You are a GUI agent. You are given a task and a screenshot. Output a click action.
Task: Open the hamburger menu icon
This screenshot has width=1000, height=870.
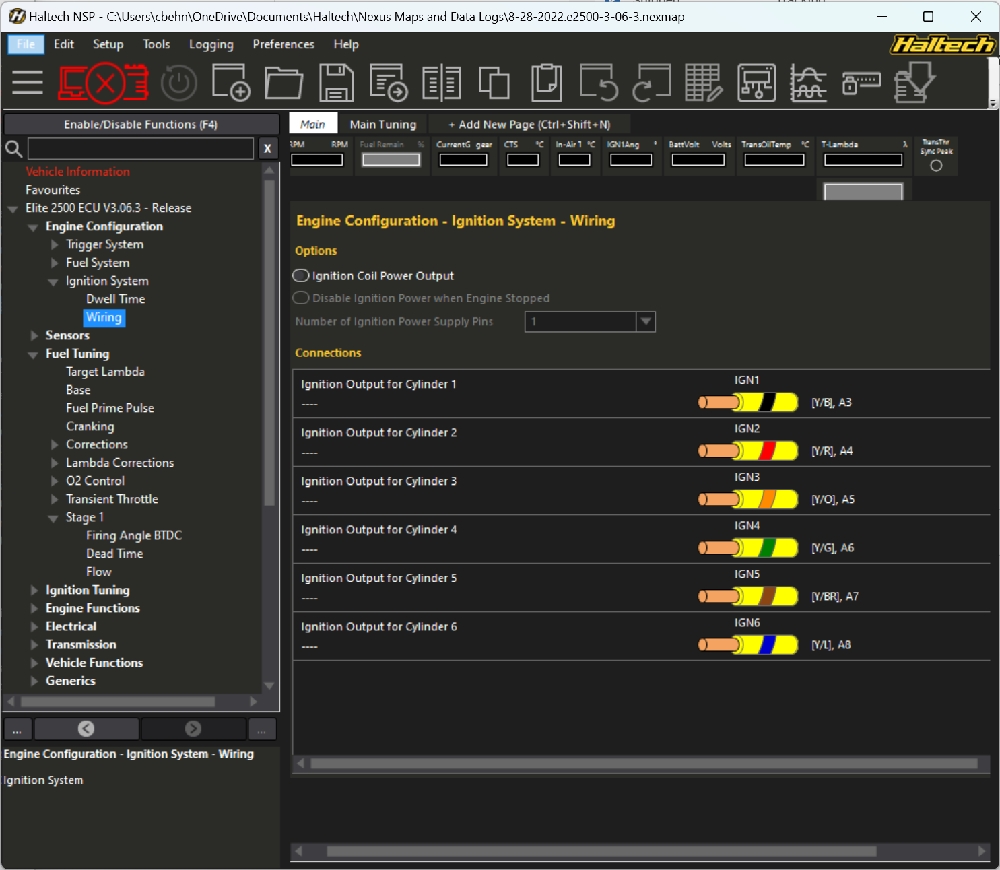27,82
